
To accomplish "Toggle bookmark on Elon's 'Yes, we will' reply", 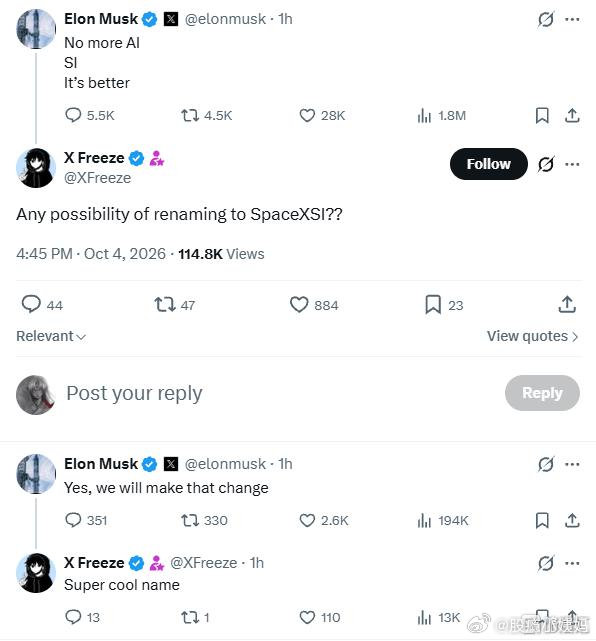I will point(542,520).
